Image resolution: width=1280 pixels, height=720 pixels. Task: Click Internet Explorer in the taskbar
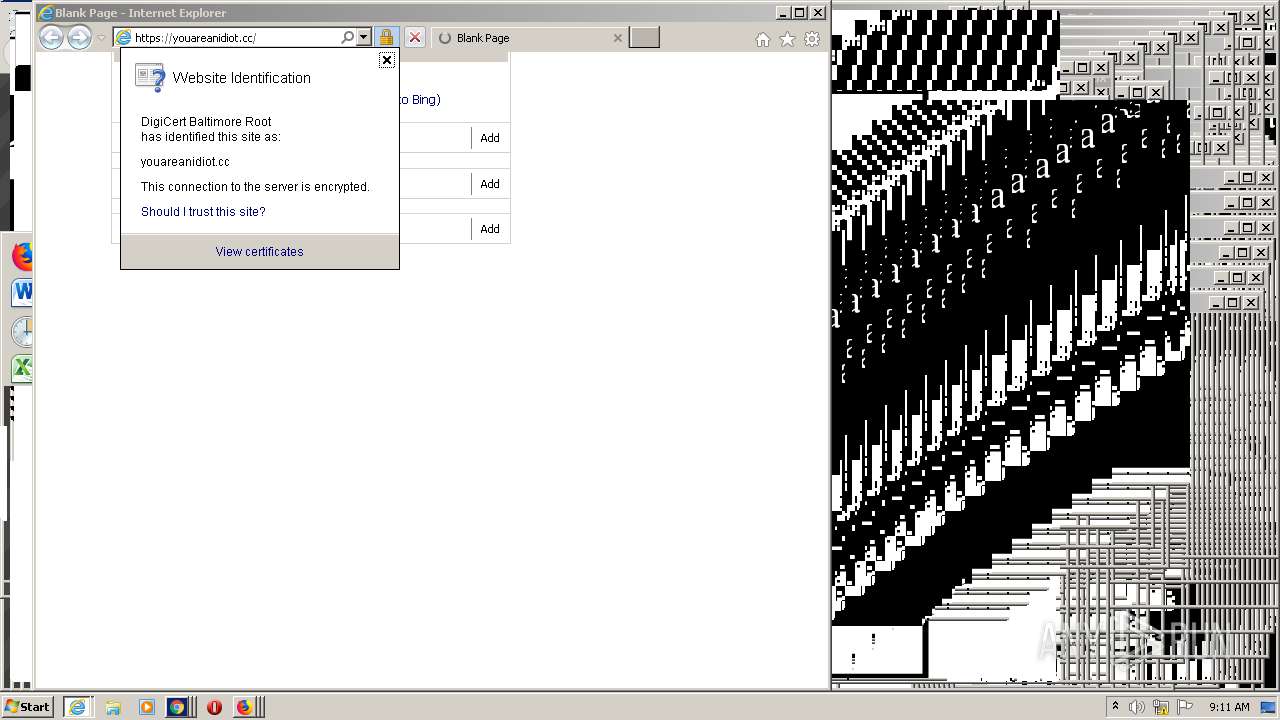pos(77,707)
